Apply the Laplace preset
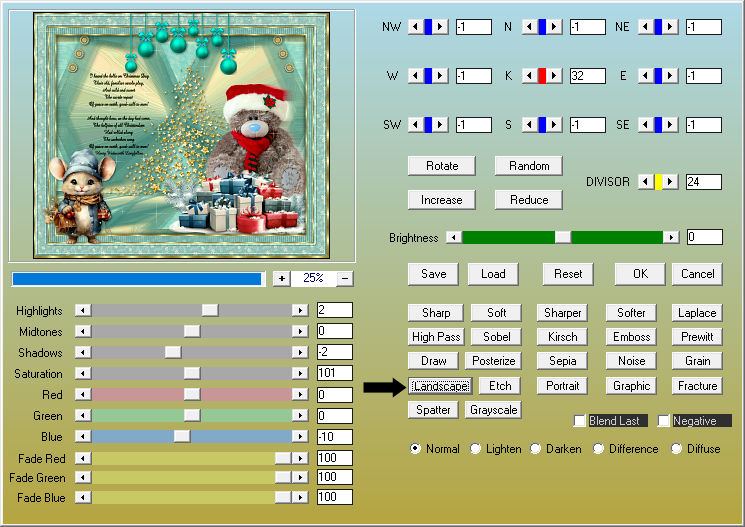Screen dimensions: 745x527 697,313
